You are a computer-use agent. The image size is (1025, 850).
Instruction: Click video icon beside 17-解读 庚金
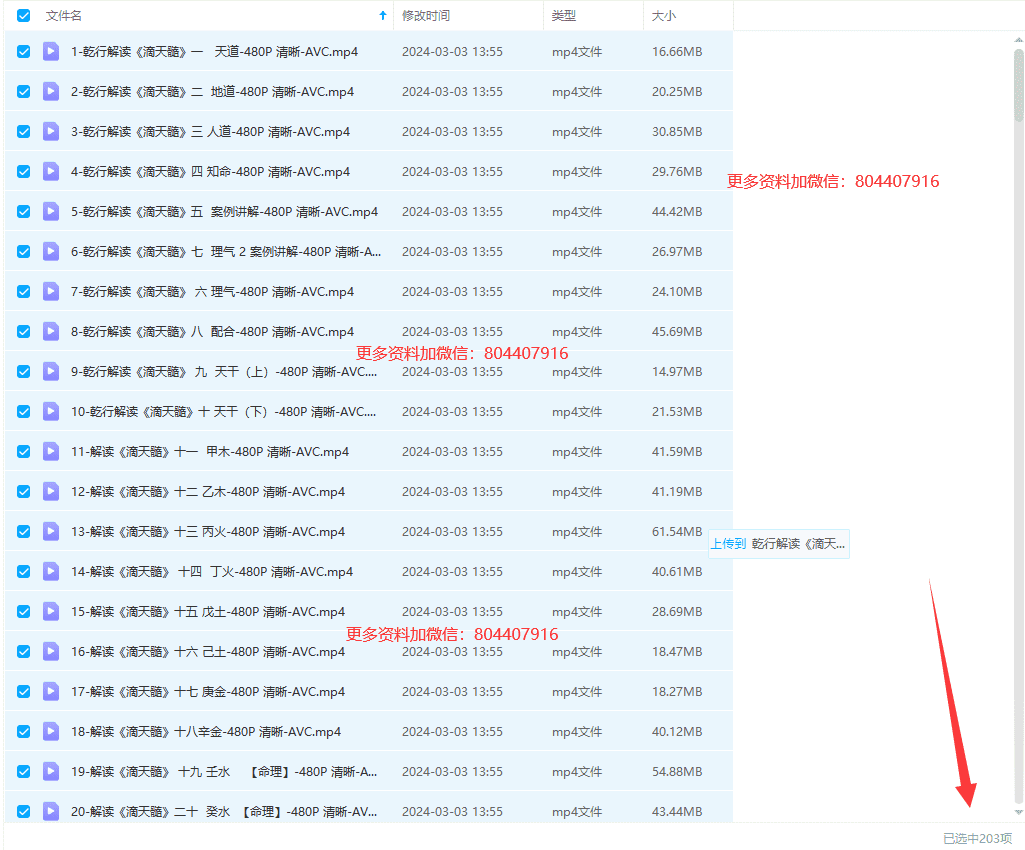(51, 692)
